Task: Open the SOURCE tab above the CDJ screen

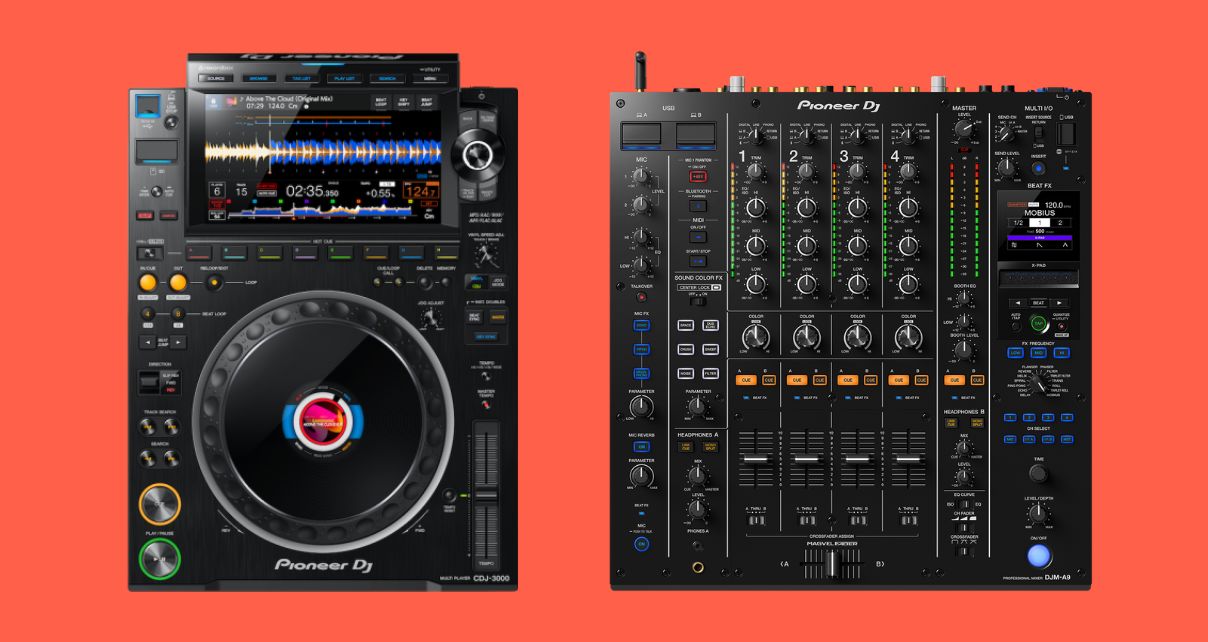Action: [215, 77]
